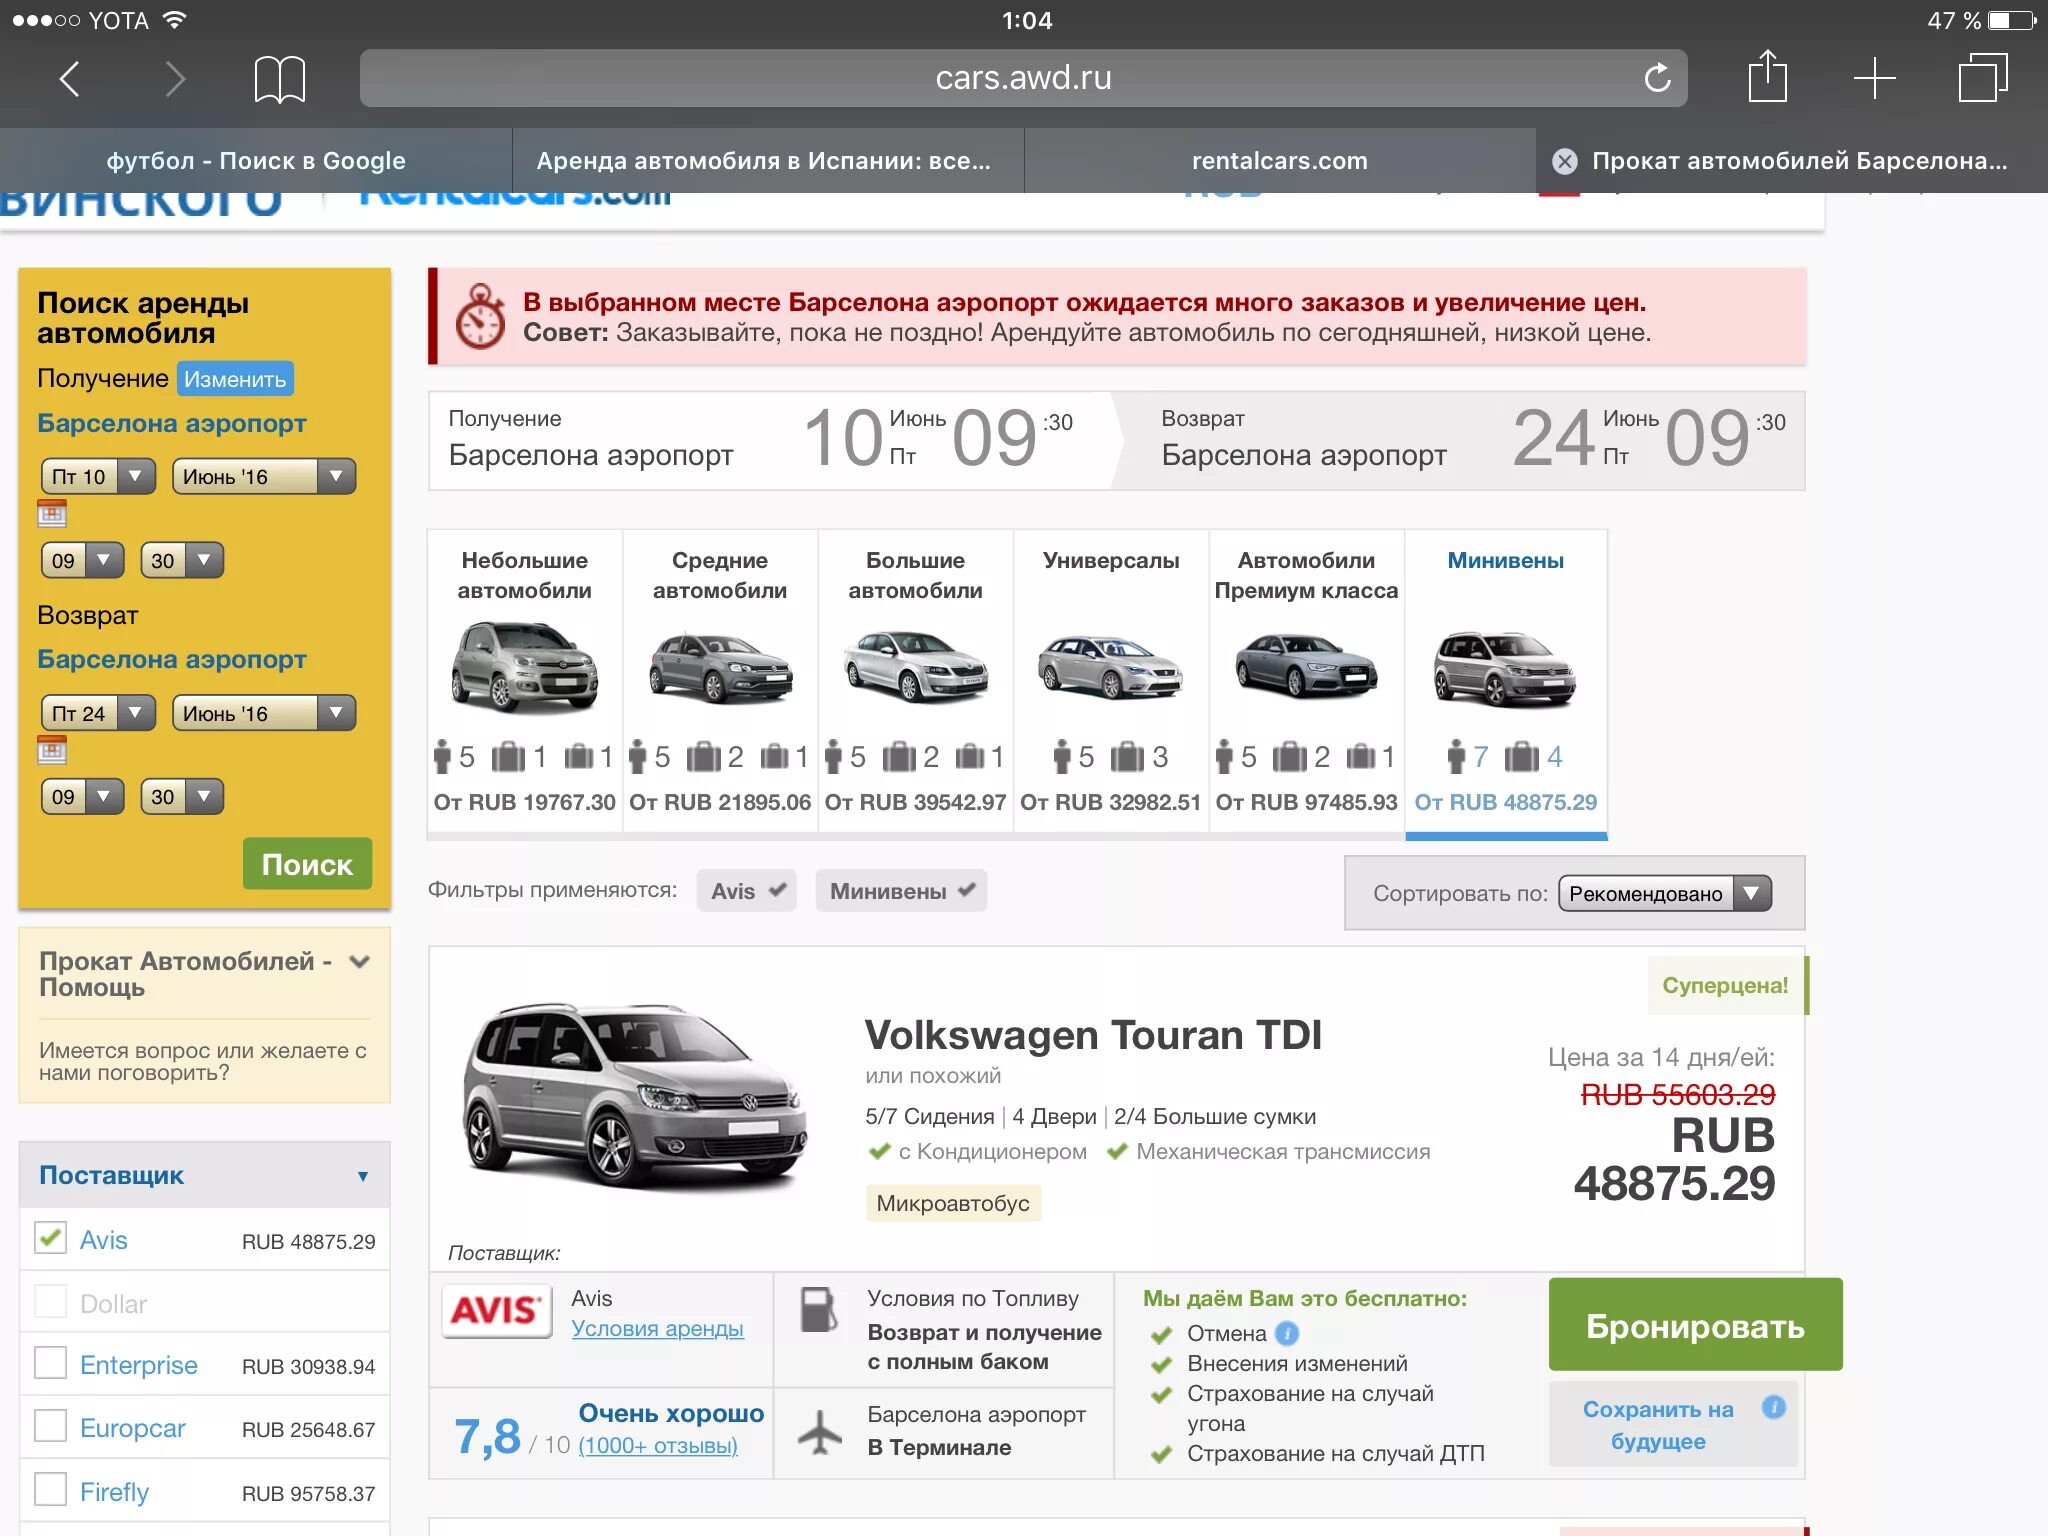The image size is (2048, 1536).
Task: Click the Бронировать button
Action: 1695,1325
